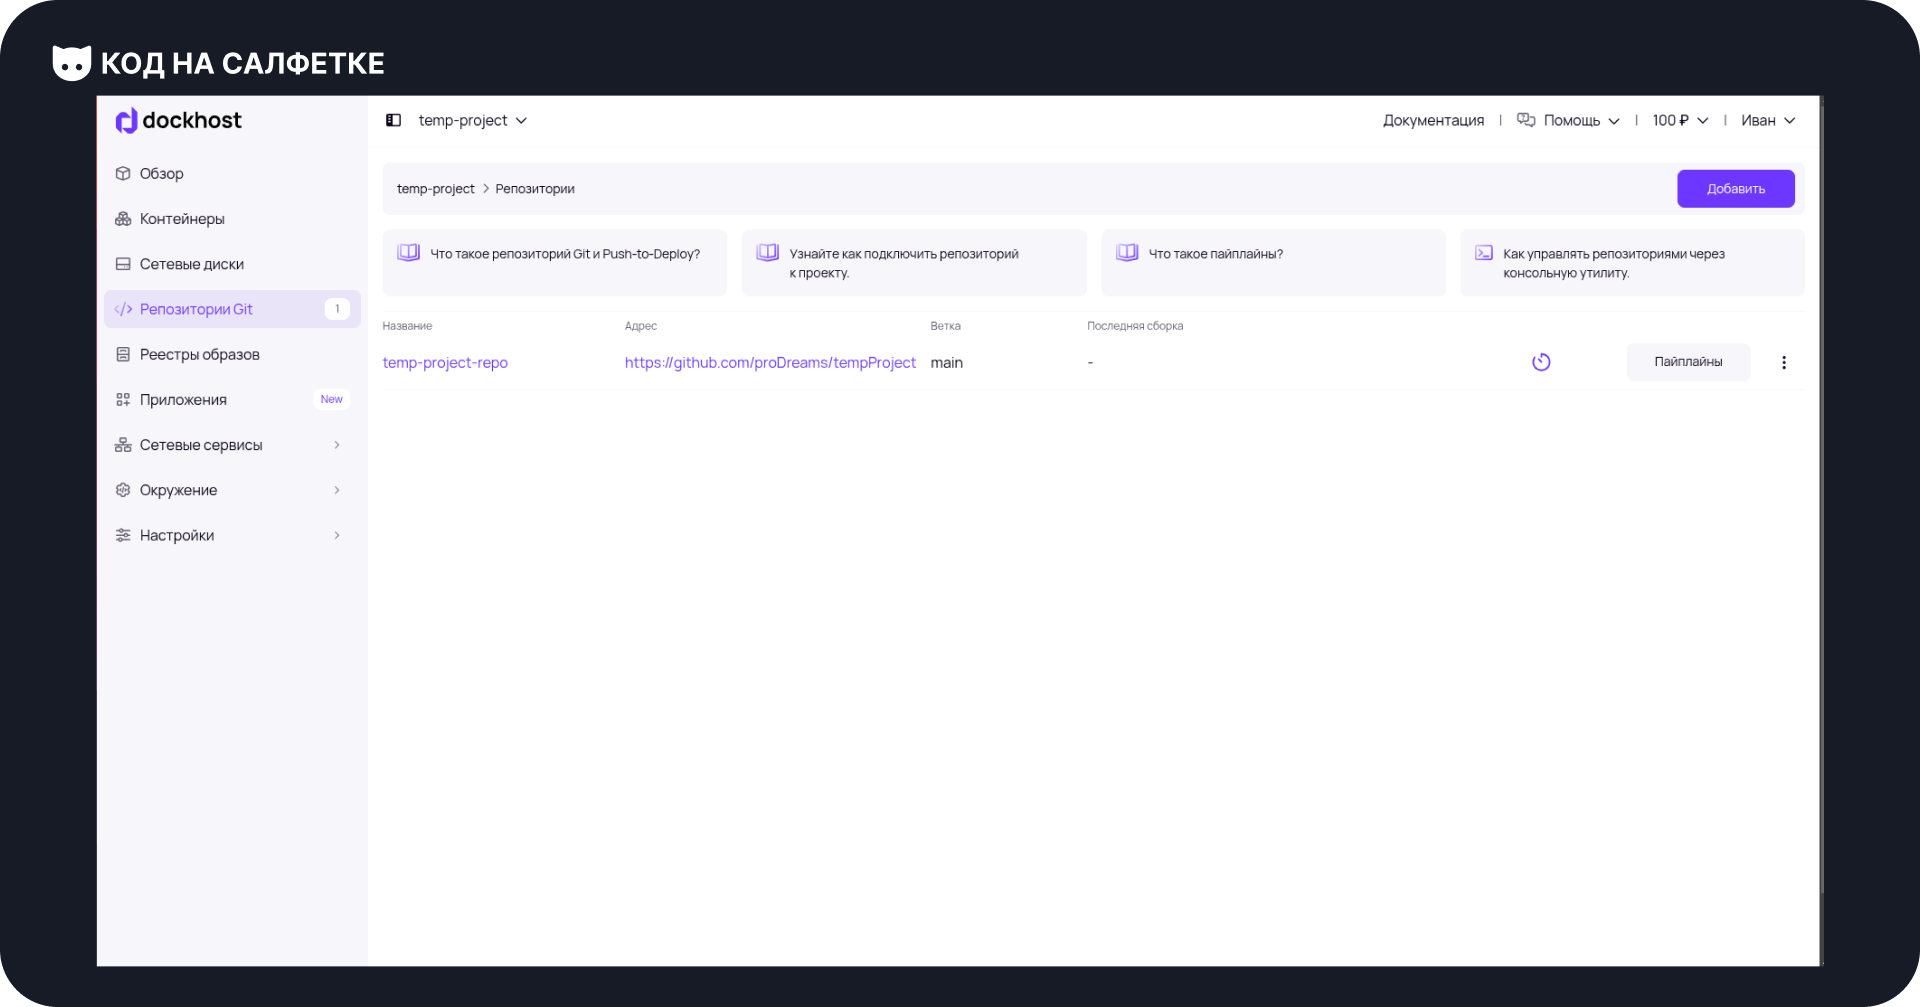Screen dimensions: 1920x1007
Task: Click the Добавить button
Action: (x=1736, y=189)
